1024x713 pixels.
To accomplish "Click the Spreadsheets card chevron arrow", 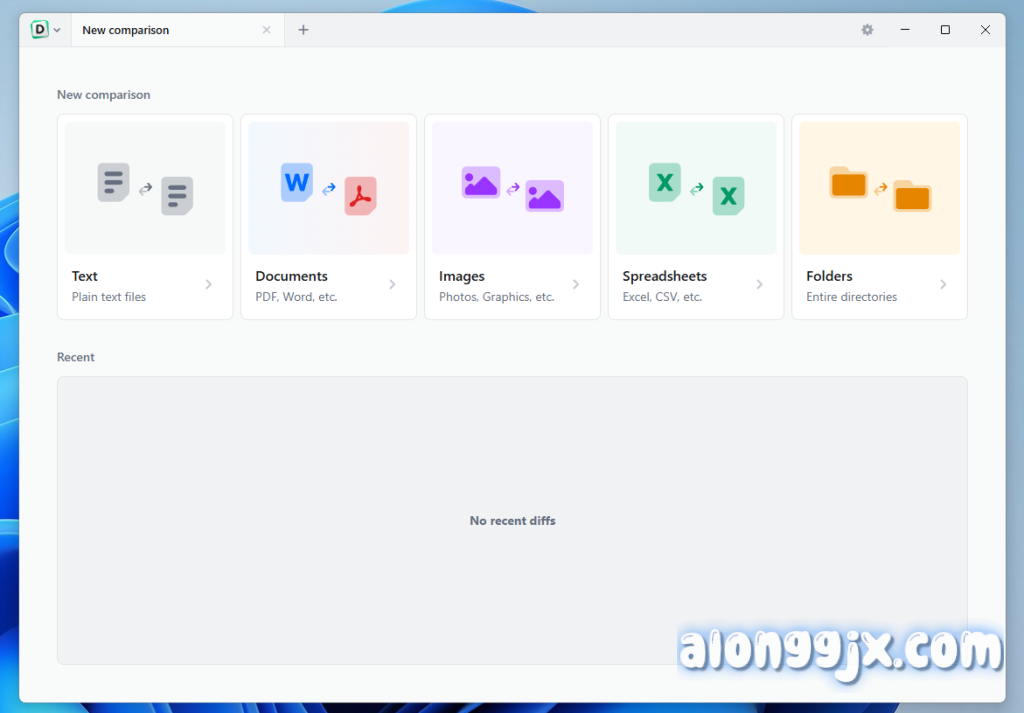I will (x=759, y=285).
